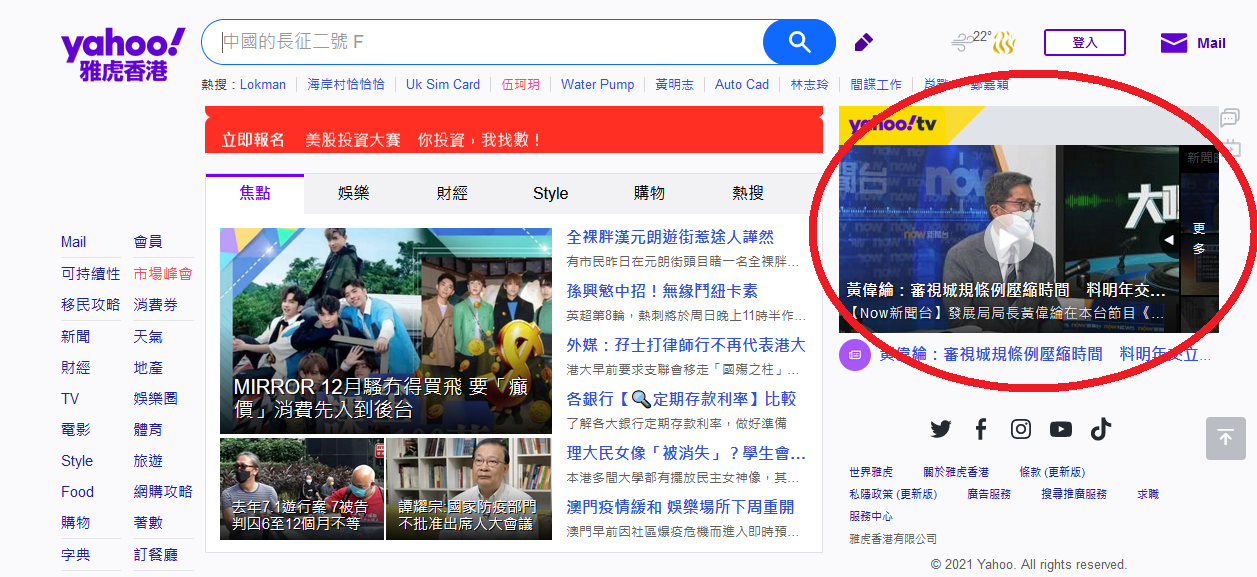The image size is (1257, 577).
Task: Open trending search Auto Cad
Action: (742, 85)
